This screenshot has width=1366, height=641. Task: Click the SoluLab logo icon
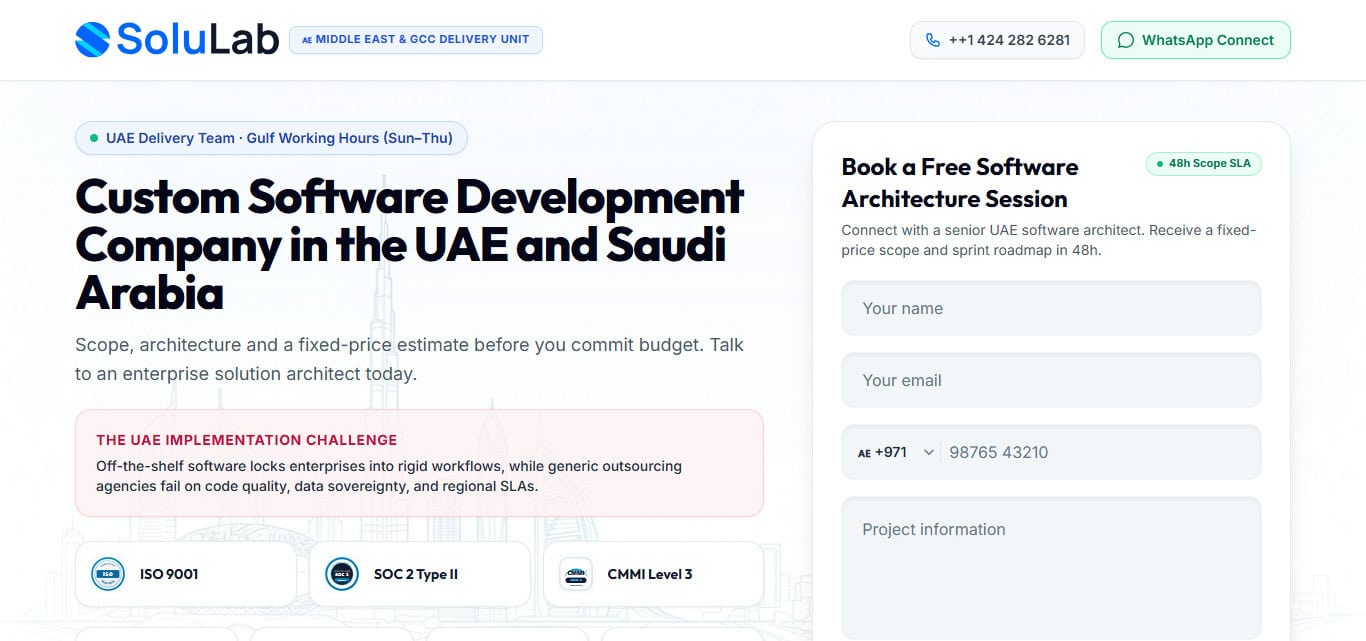pos(92,40)
